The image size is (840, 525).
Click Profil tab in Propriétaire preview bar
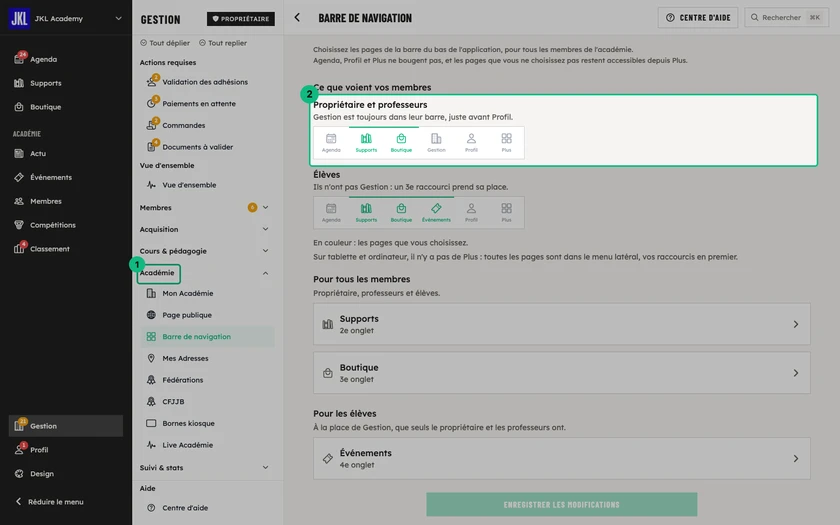(x=471, y=143)
